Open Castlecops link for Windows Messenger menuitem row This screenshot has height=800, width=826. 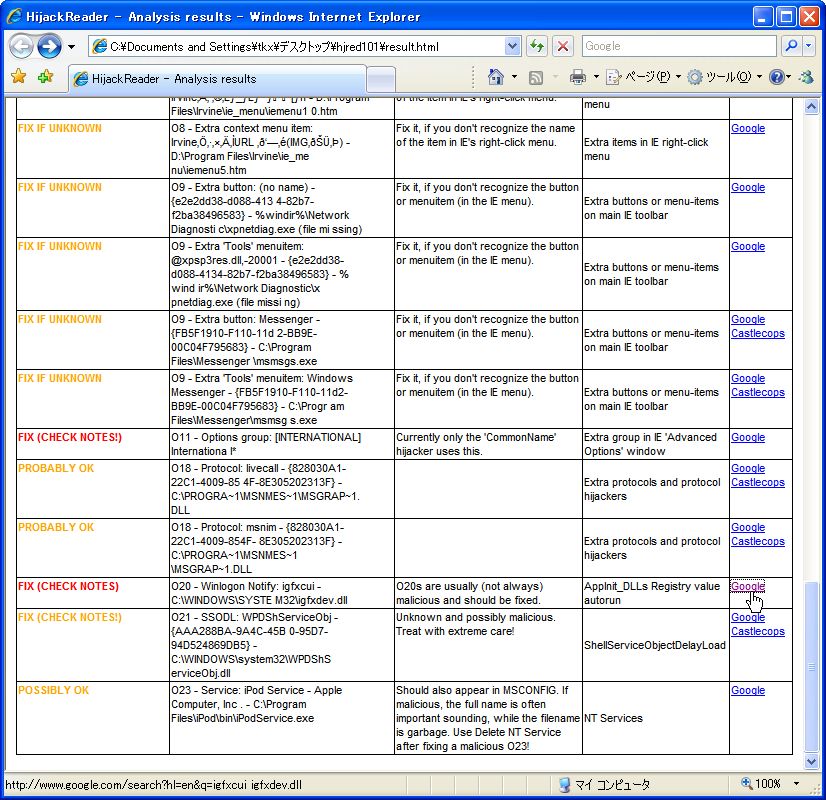pyautogui.click(x=758, y=392)
